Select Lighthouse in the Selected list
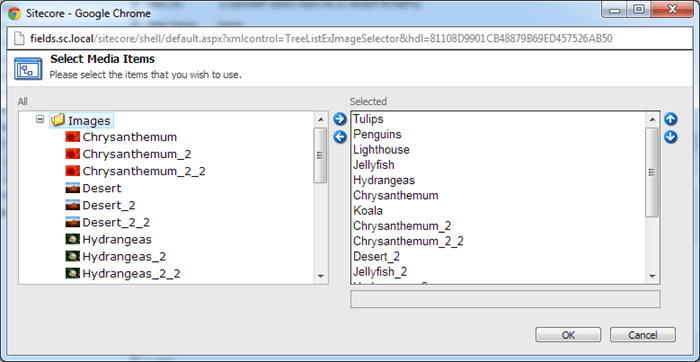 pos(381,150)
